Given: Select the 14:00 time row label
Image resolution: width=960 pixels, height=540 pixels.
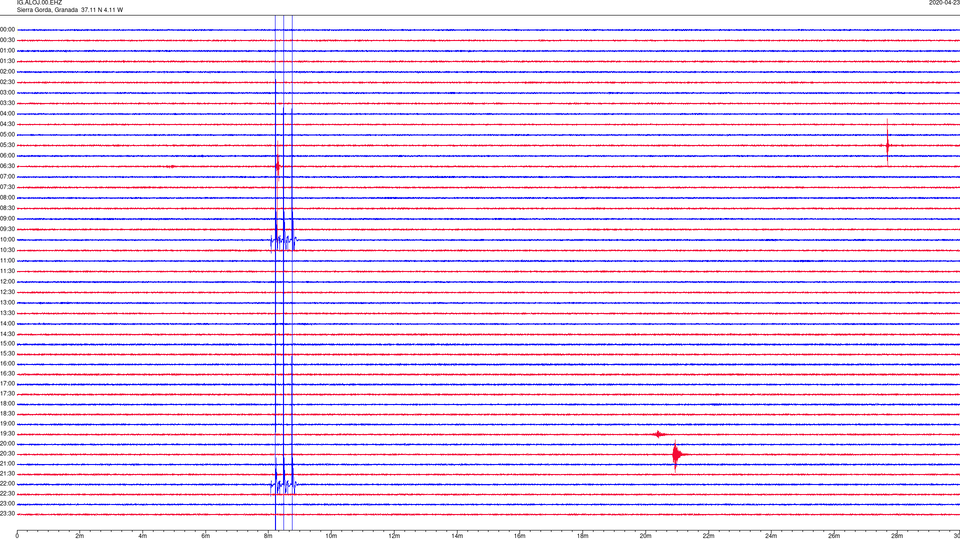Looking at the screenshot, I should click(x=7, y=324).
